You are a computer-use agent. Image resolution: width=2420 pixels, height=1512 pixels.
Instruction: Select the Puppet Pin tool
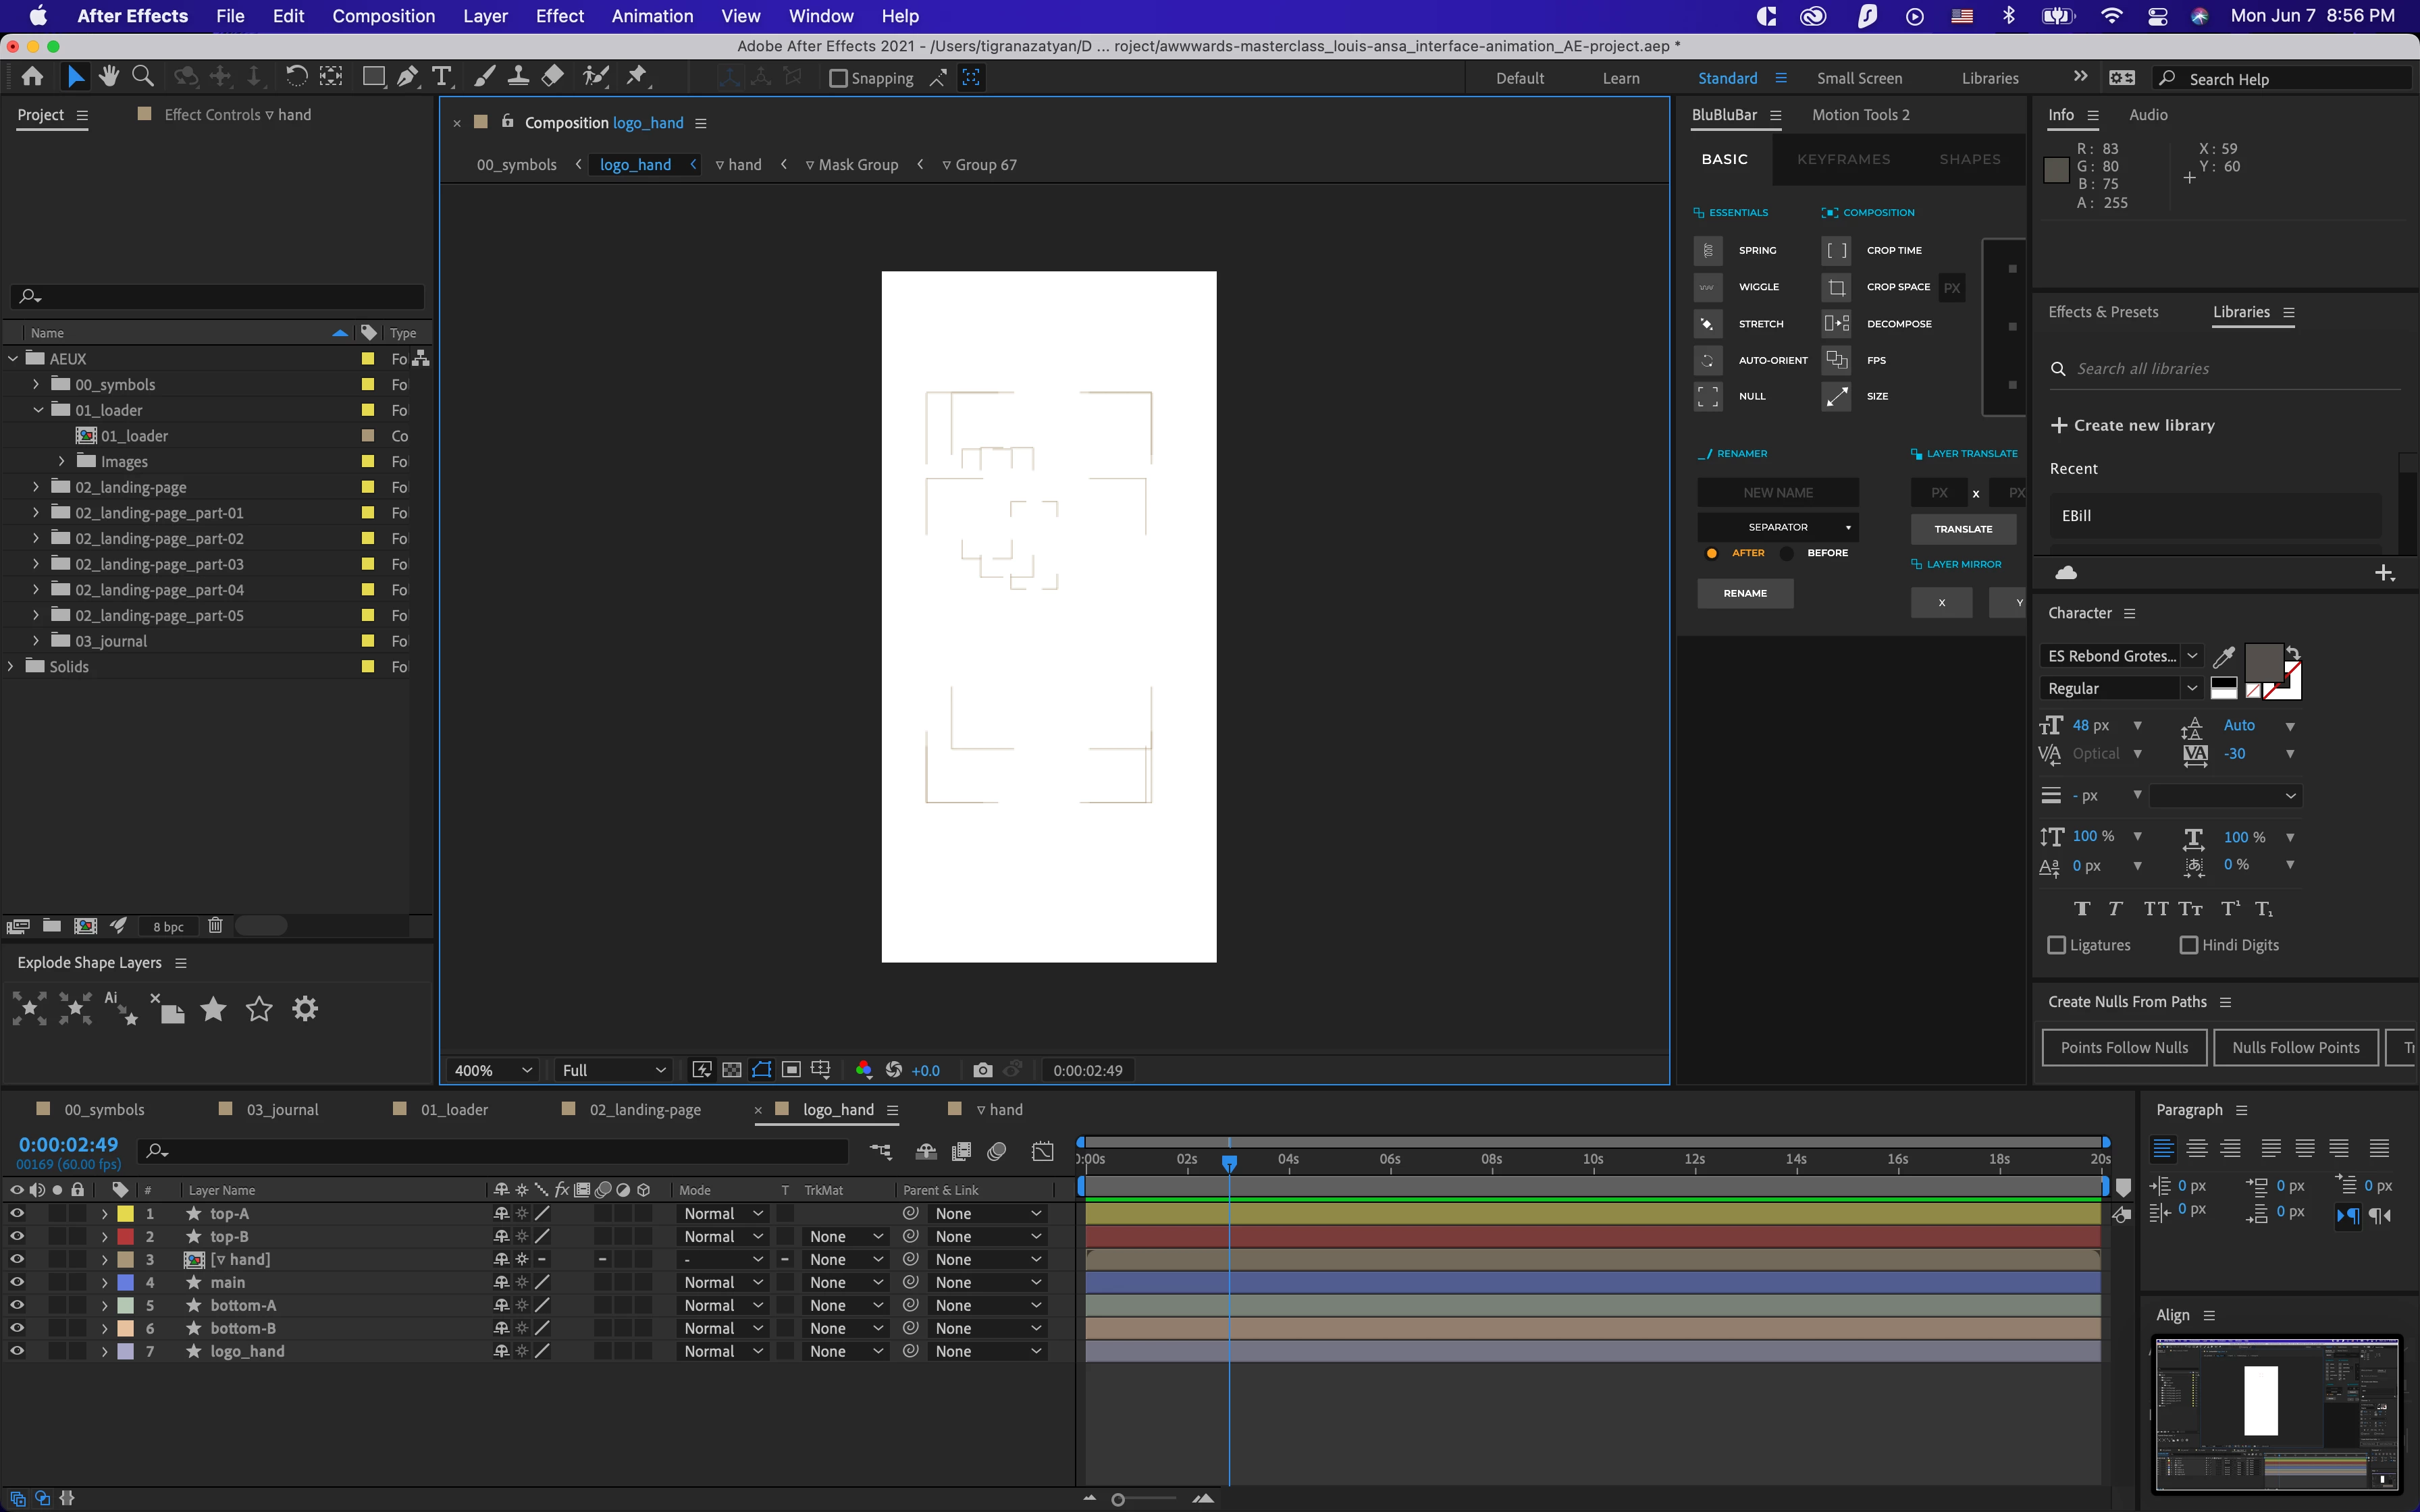click(636, 77)
